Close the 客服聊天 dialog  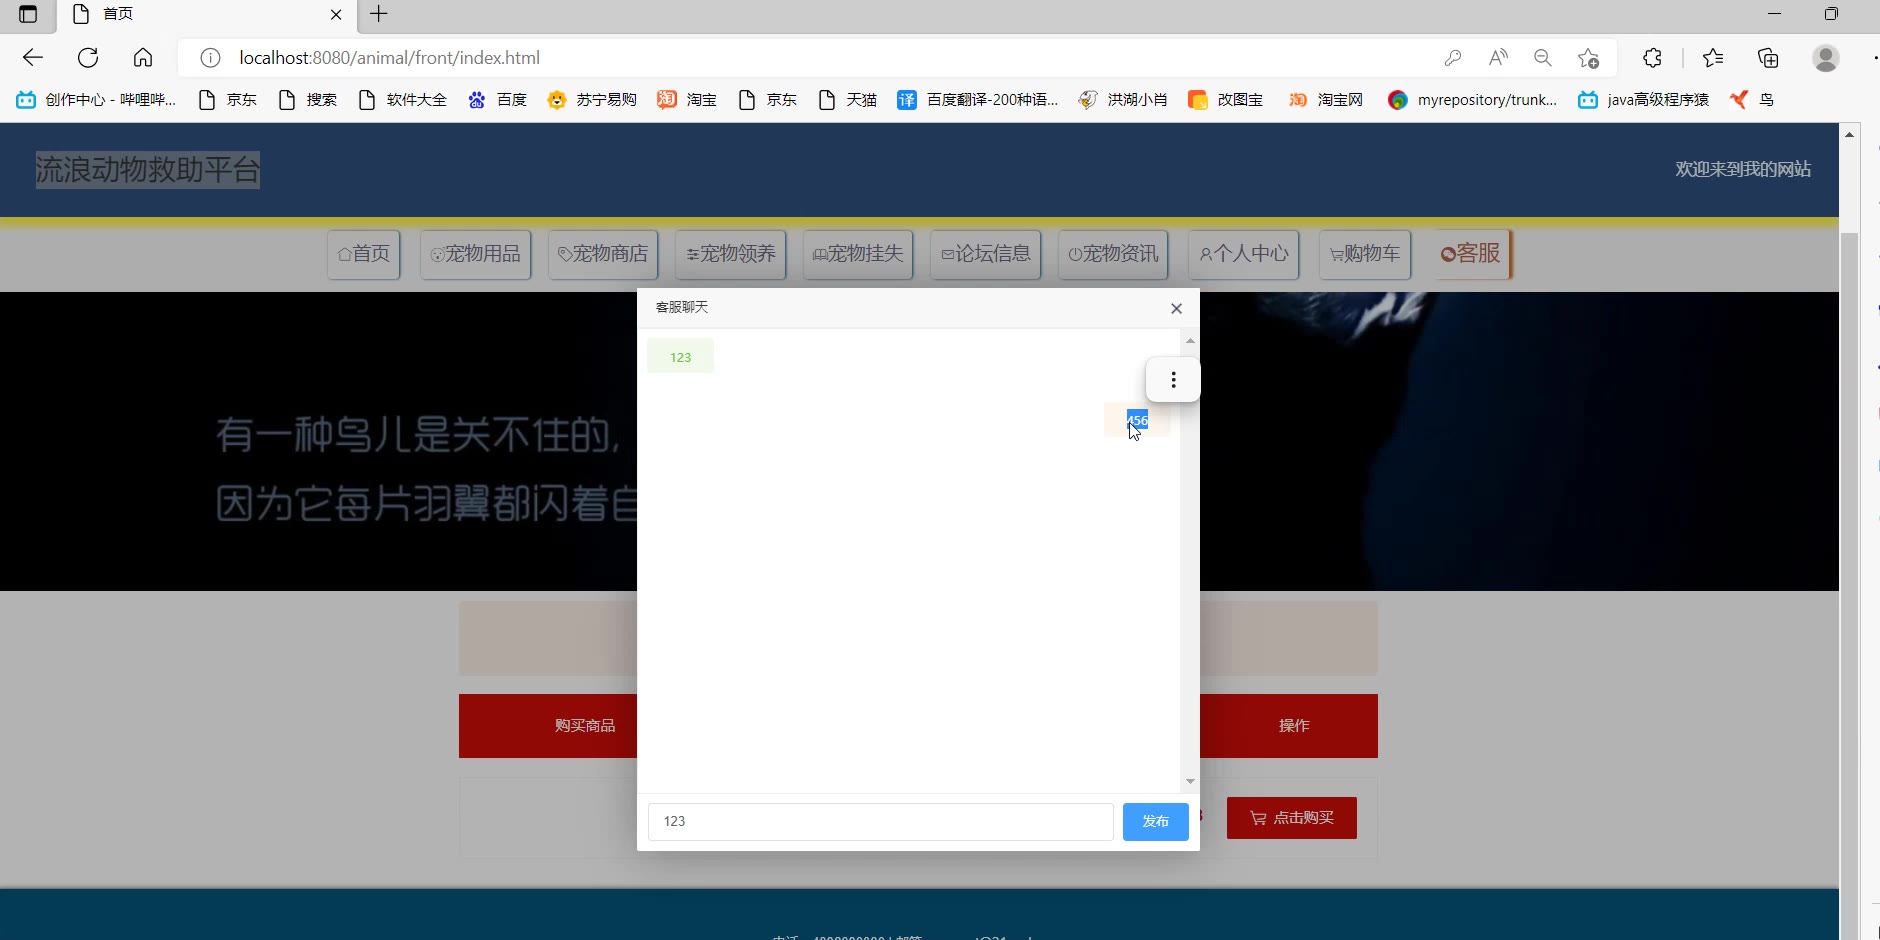(1176, 308)
